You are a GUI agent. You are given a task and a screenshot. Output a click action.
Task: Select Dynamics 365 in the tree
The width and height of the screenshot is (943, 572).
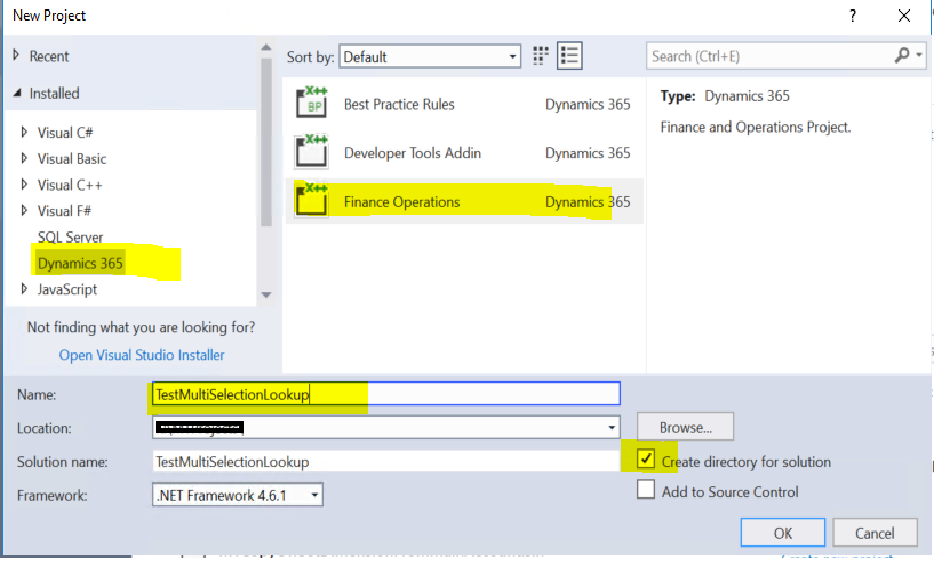(80, 263)
